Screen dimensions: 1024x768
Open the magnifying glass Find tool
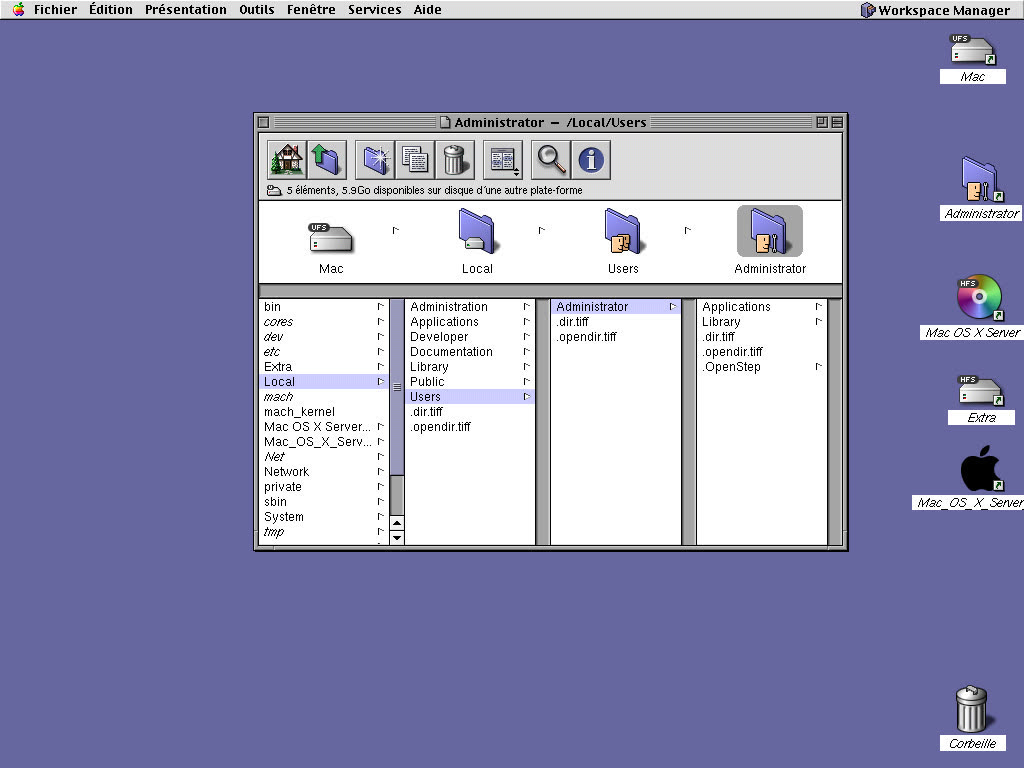551,159
